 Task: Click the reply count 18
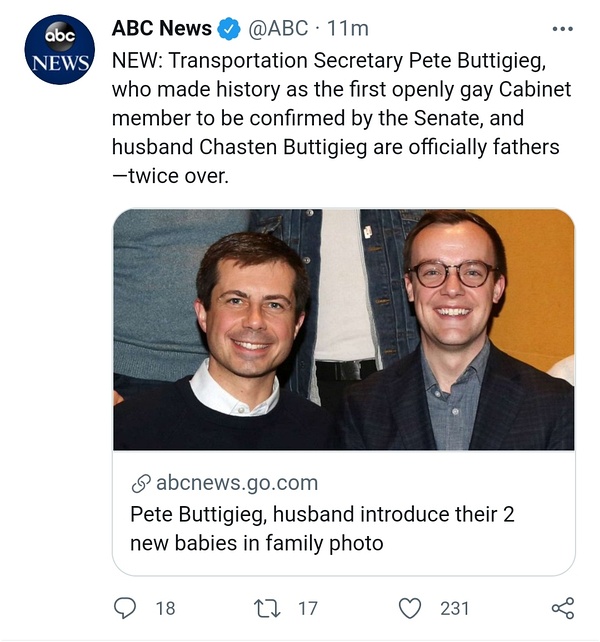pyautogui.click(x=166, y=607)
